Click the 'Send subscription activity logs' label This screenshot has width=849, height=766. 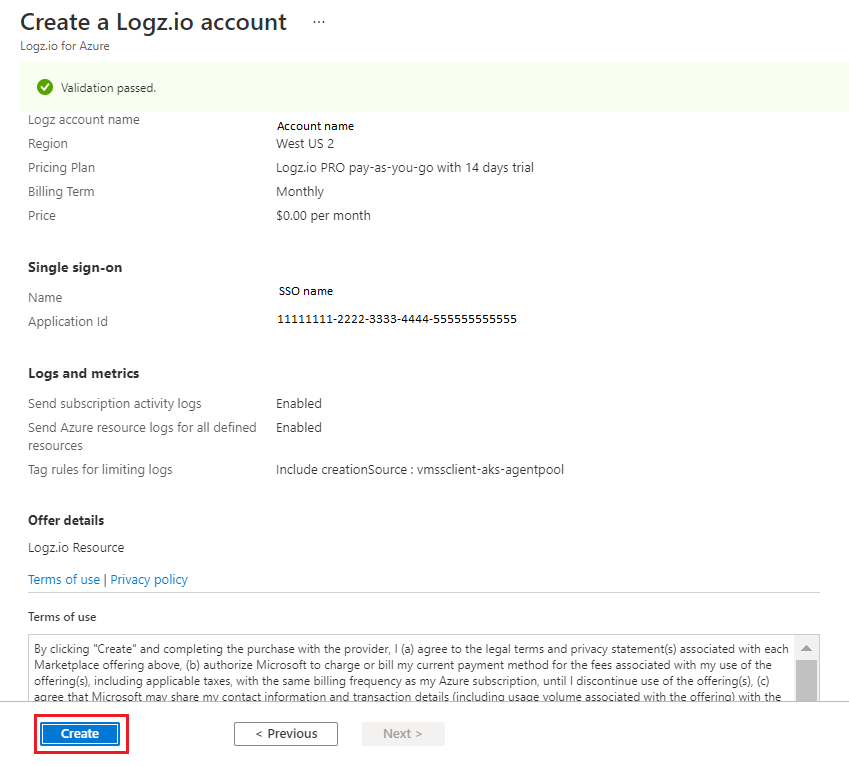click(114, 403)
